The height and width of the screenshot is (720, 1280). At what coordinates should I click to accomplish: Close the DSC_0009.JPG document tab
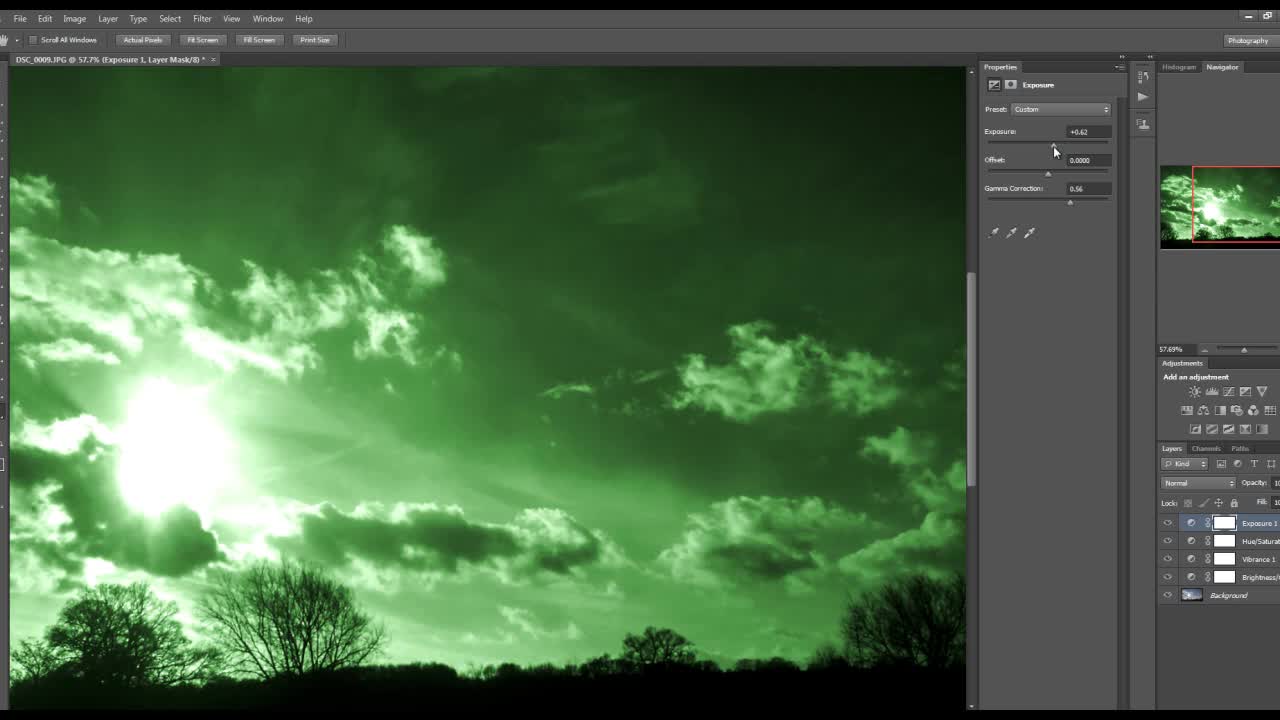213,59
